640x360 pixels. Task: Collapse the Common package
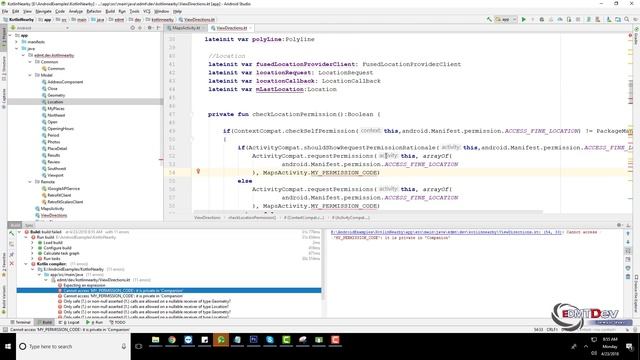(x=30, y=62)
